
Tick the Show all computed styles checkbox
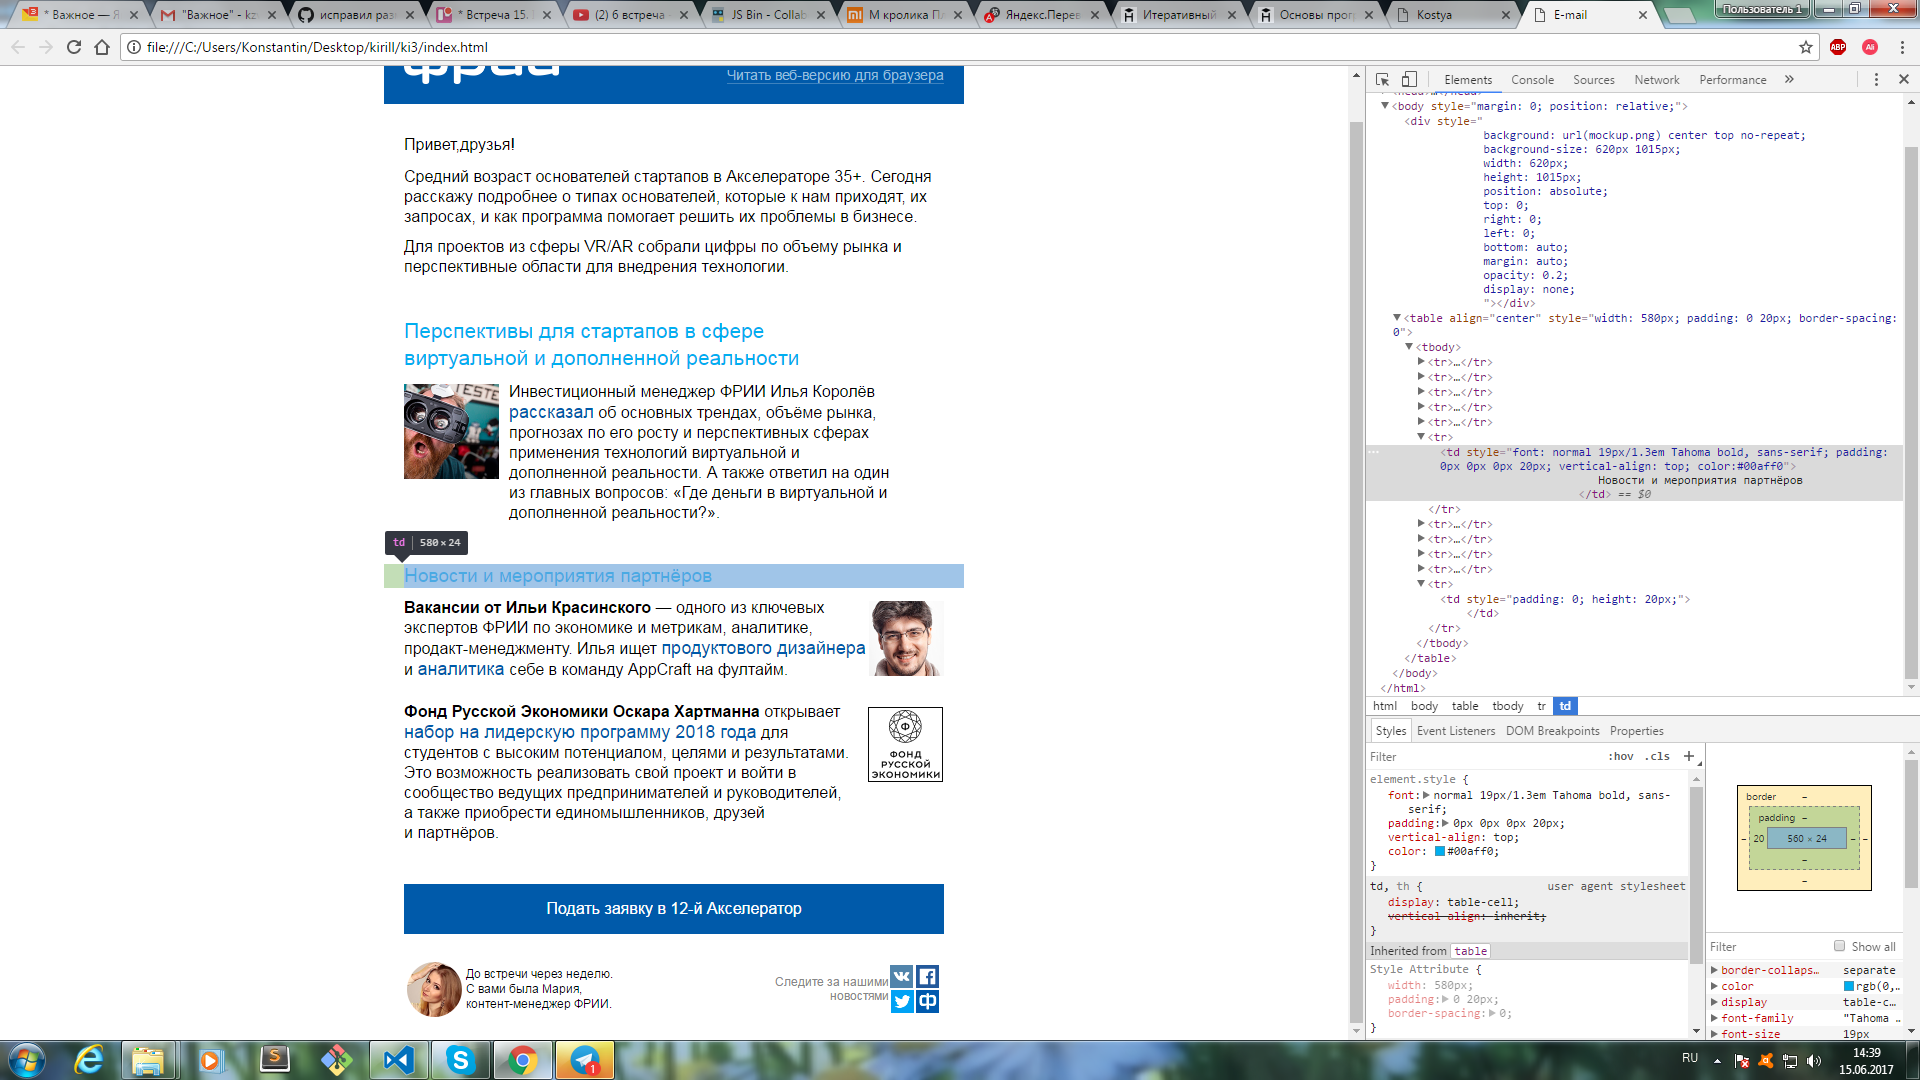[x=1839, y=946]
